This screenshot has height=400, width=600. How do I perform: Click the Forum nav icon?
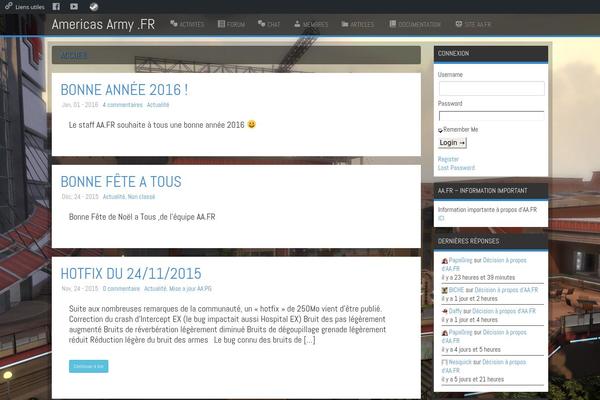click(x=221, y=24)
